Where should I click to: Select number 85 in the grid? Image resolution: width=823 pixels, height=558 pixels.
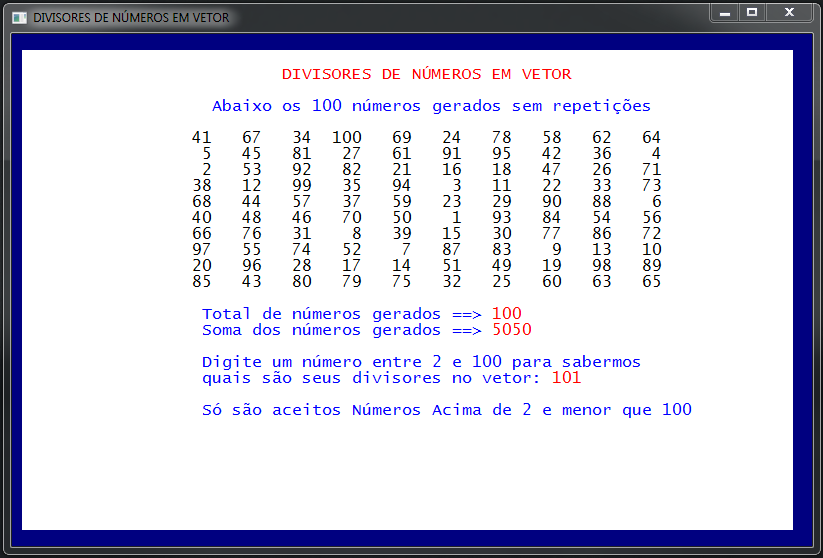click(202, 282)
